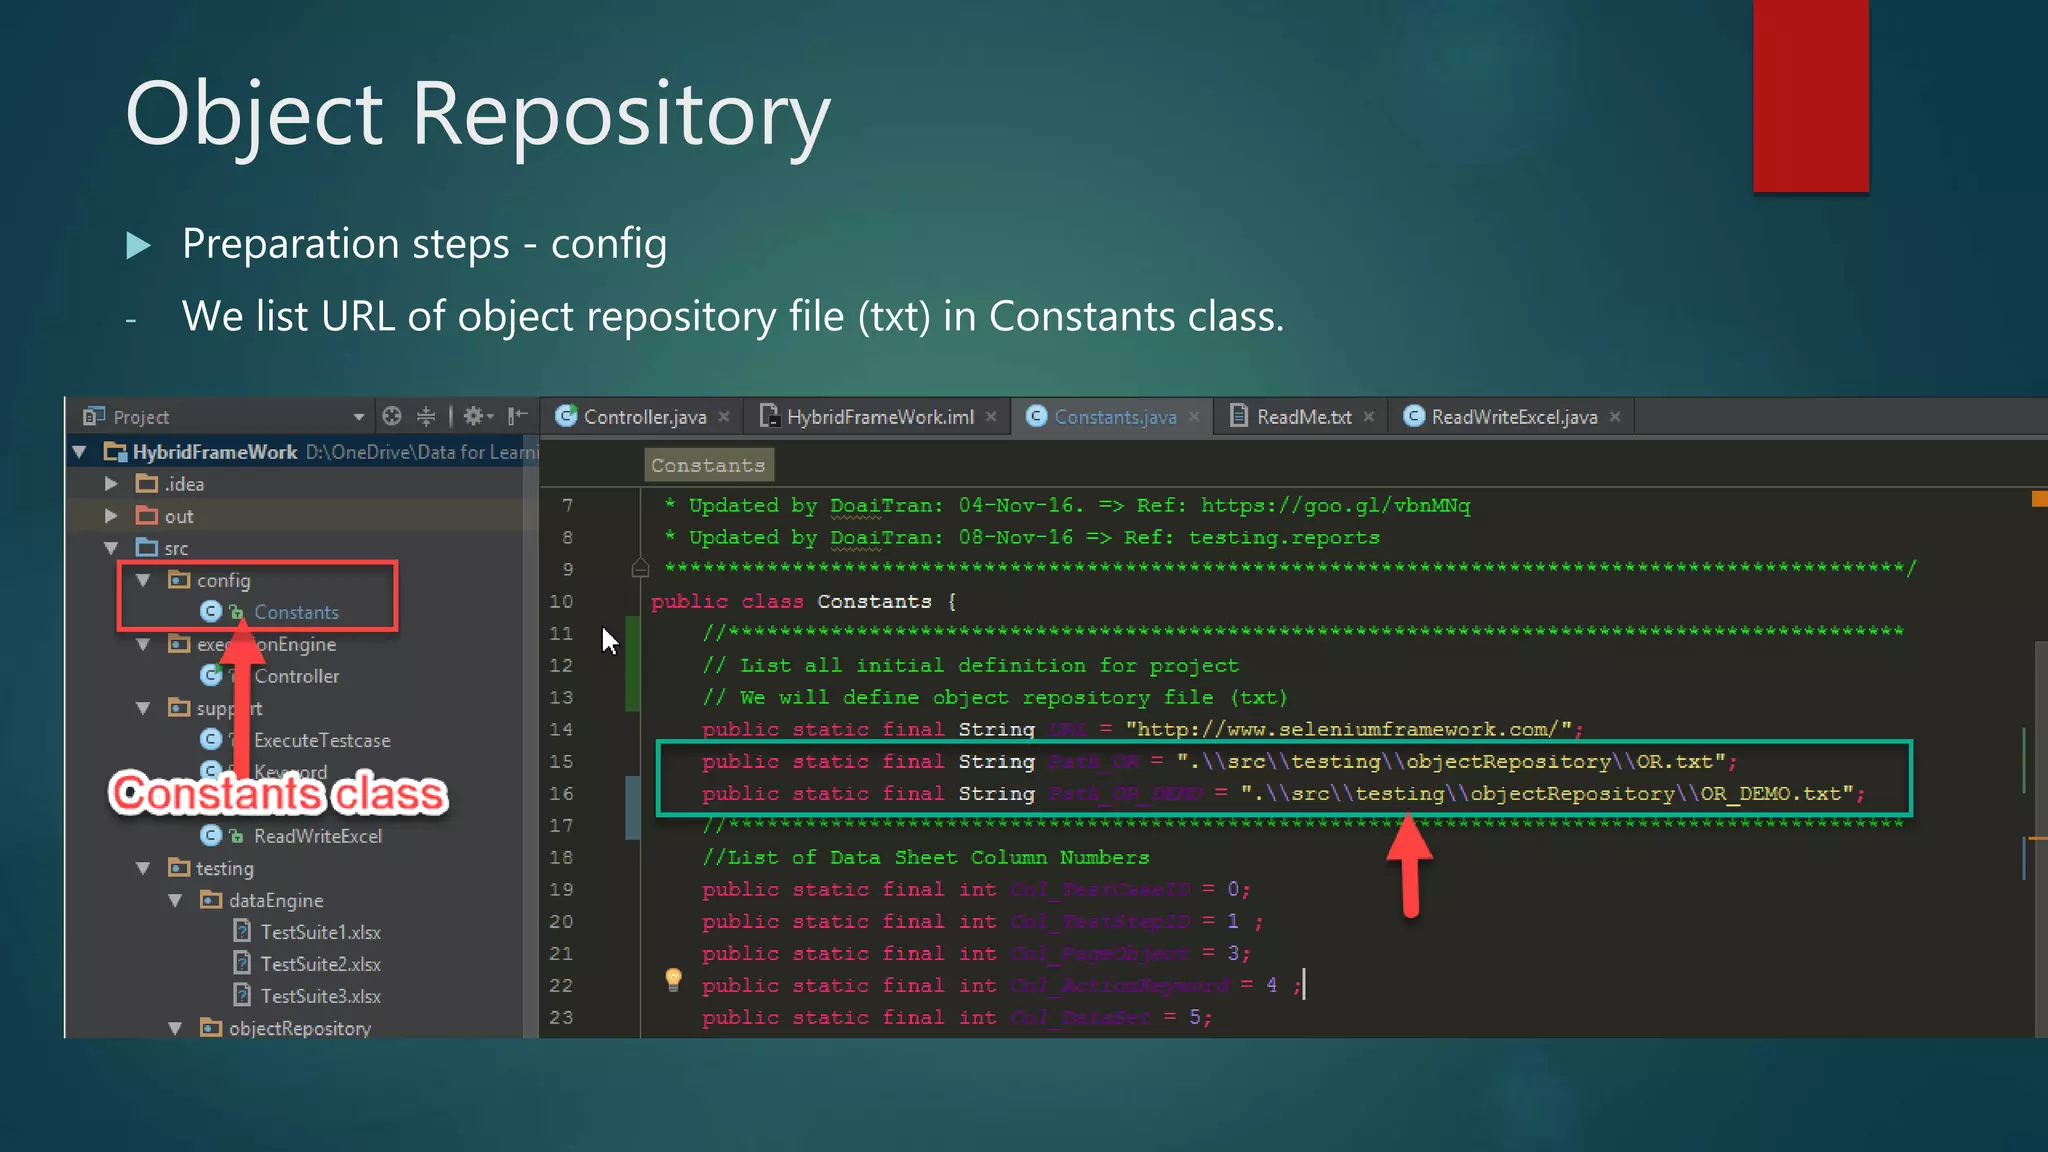Viewport: 2048px width, 1152px height.
Task: Close the ReadMe.txt tab
Action: click(x=1369, y=417)
